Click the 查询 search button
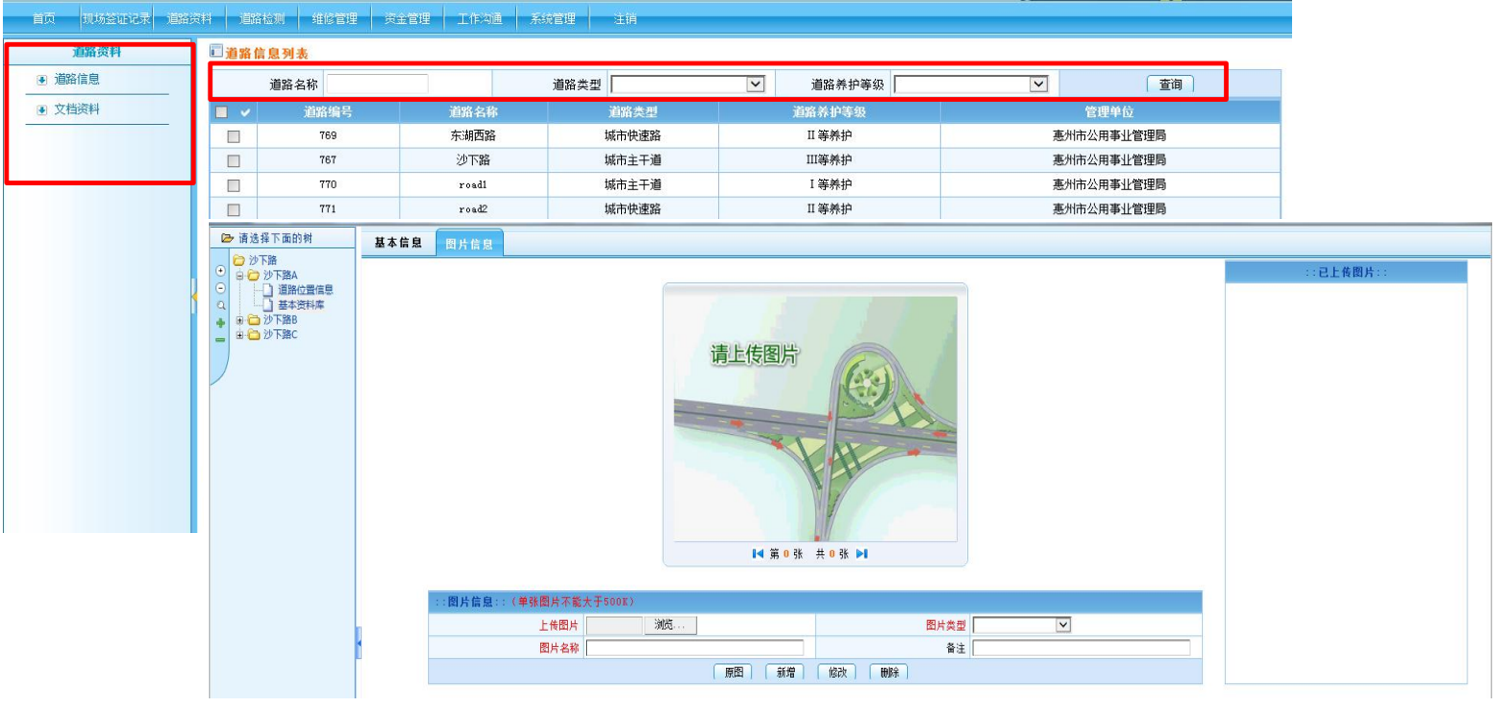Viewport: 1497px width, 706px height. coord(1170,85)
